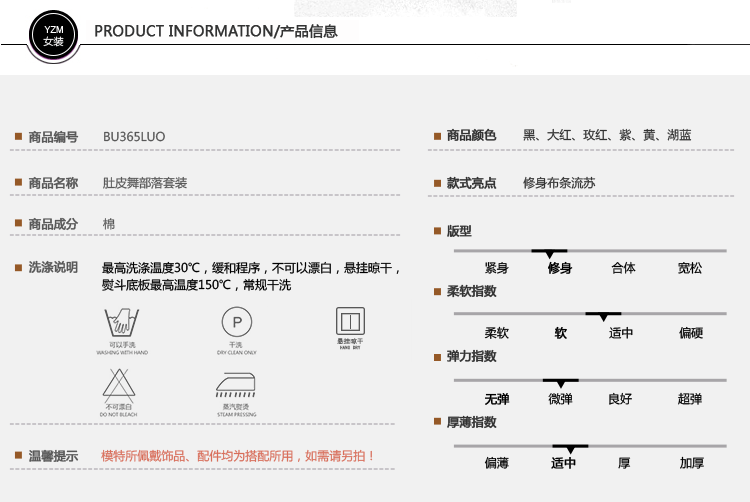Click the material value 棉

coord(109,224)
